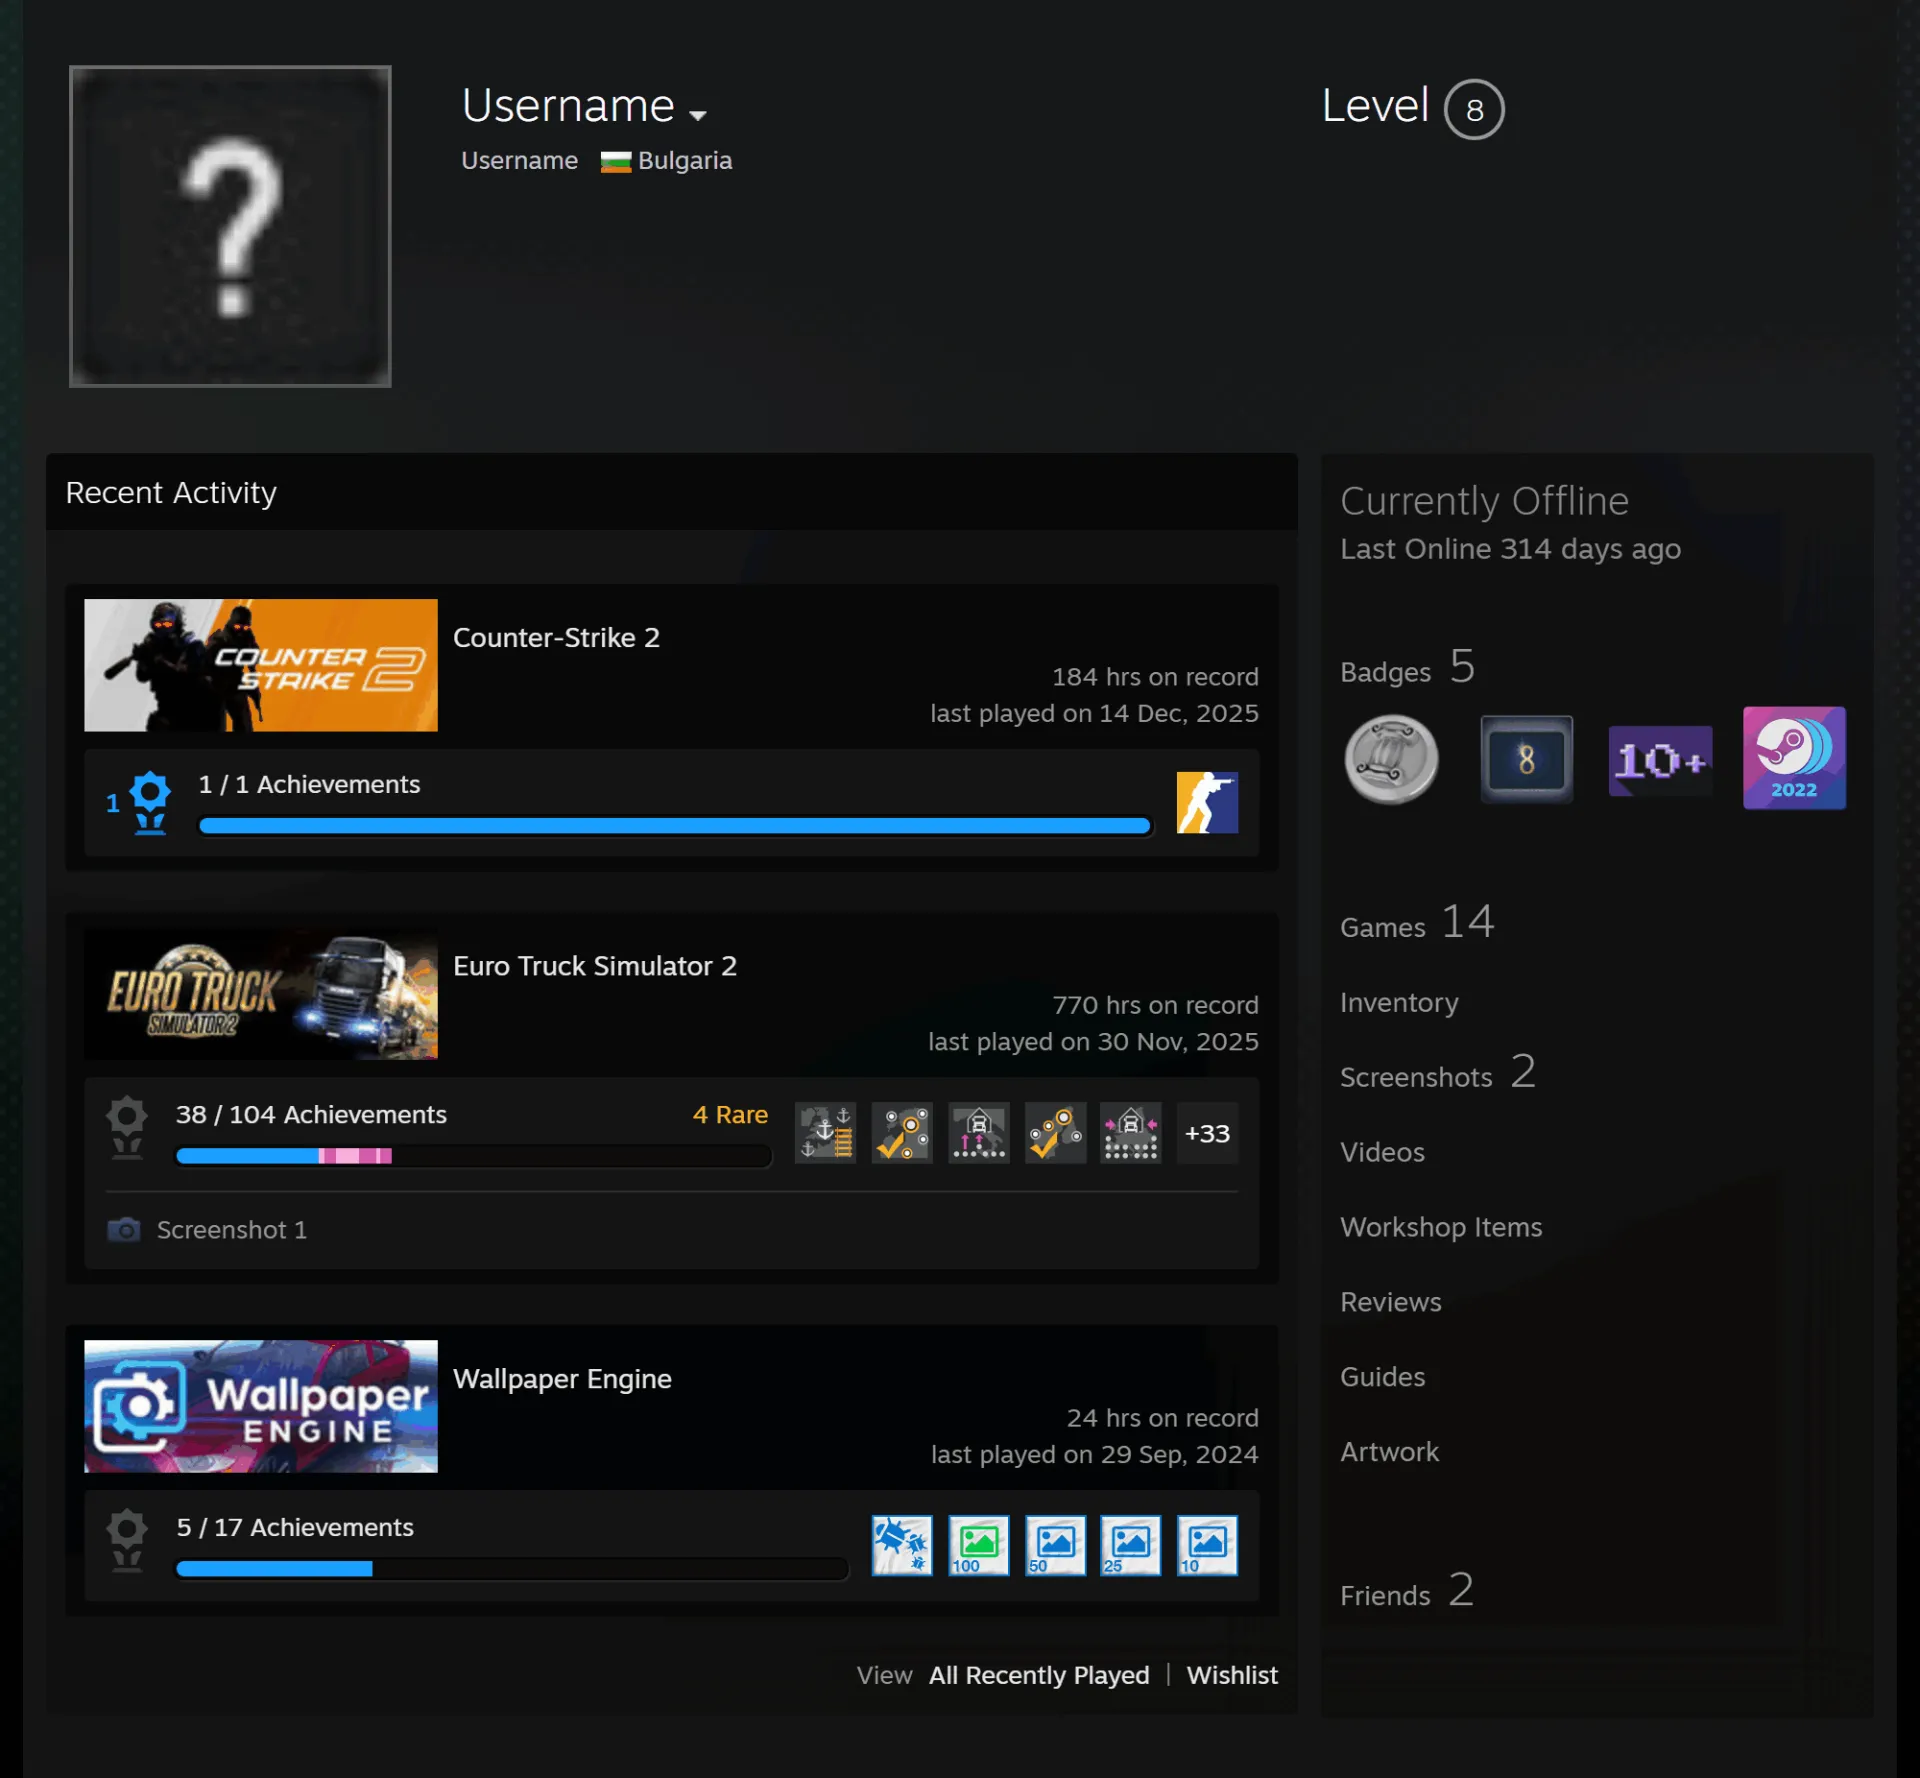
Task: Go to Workshop Items
Action: click(x=1441, y=1227)
